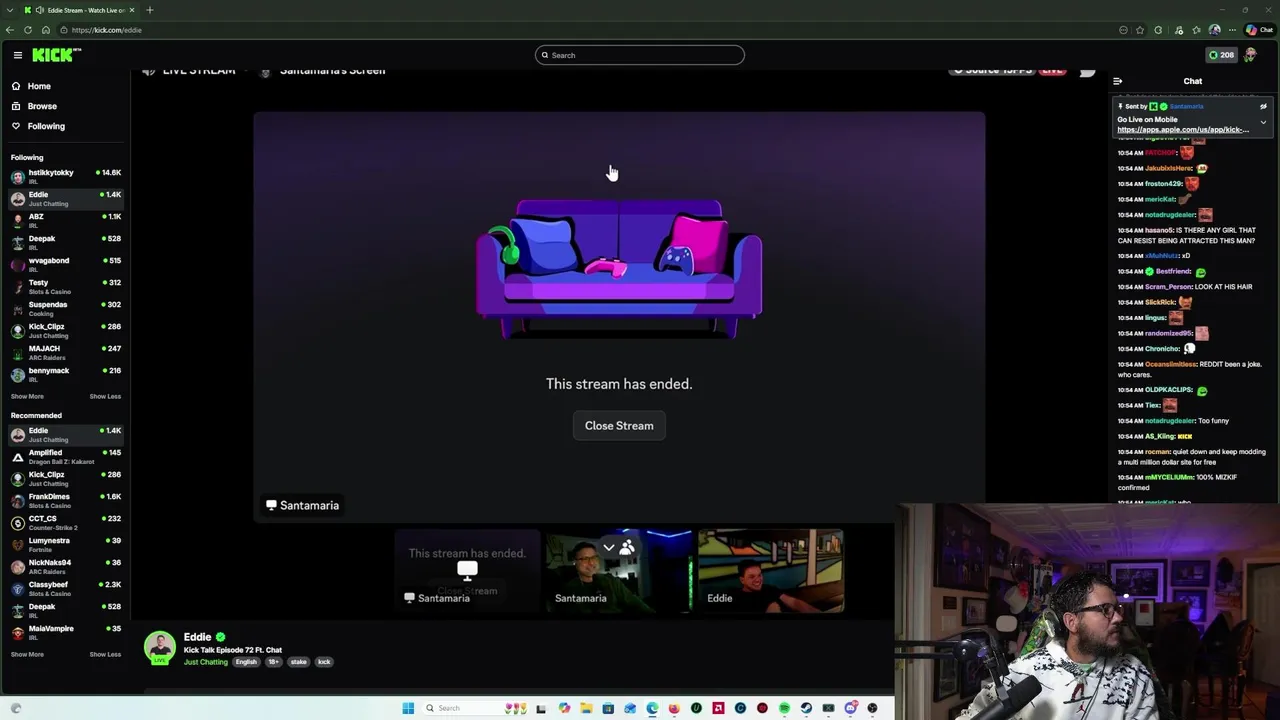Click the Kick search field

click(640, 55)
